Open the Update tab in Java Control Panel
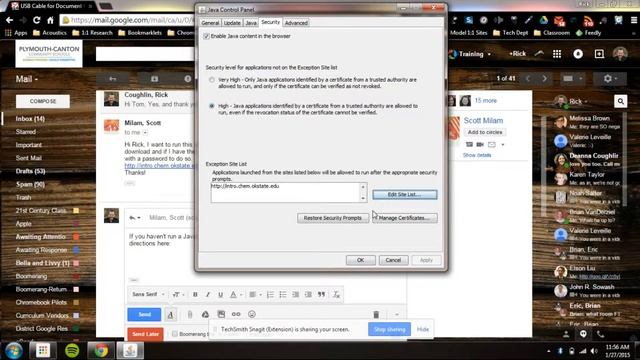Screen dimensions: 640x360 tap(232, 23)
